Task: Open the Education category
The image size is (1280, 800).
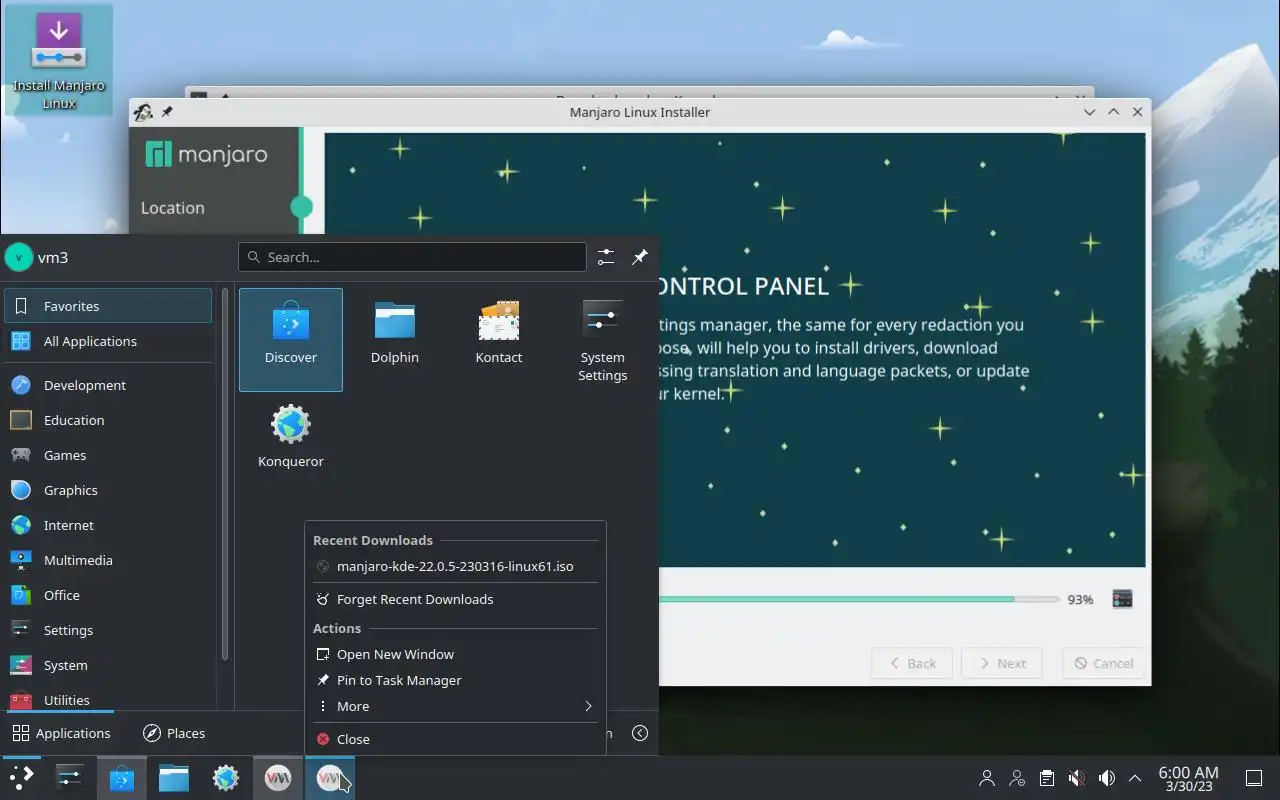Action: (108, 420)
